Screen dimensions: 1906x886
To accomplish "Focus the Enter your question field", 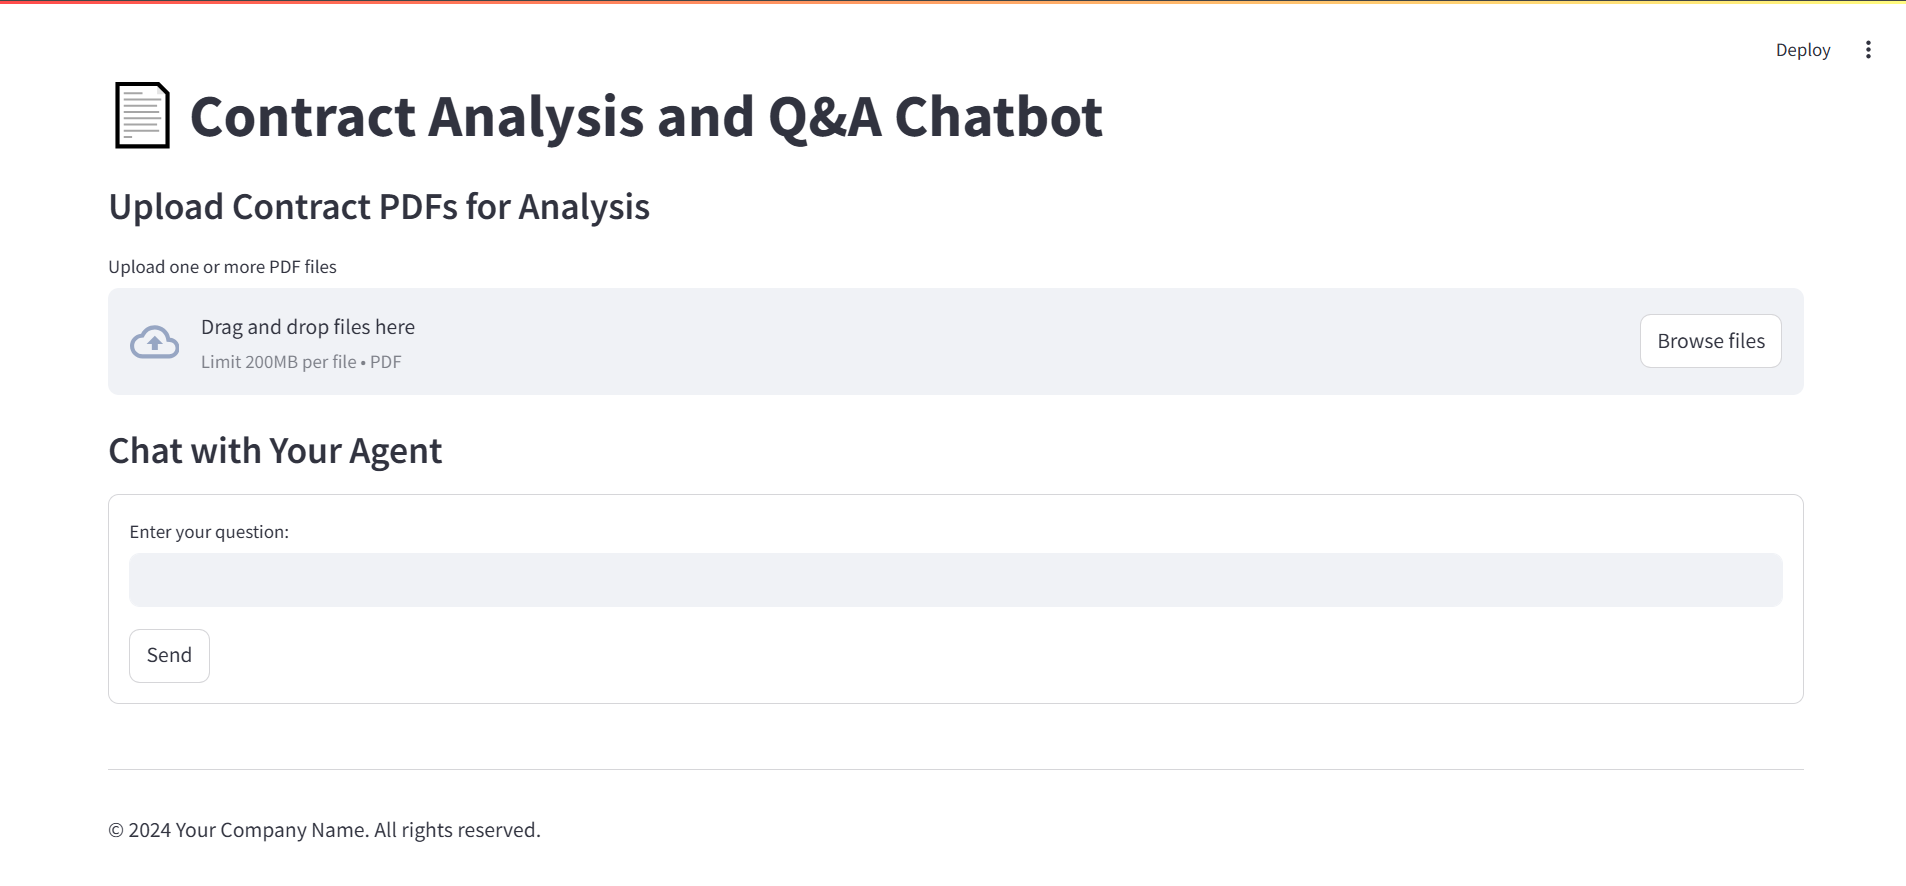I will coord(955,580).
